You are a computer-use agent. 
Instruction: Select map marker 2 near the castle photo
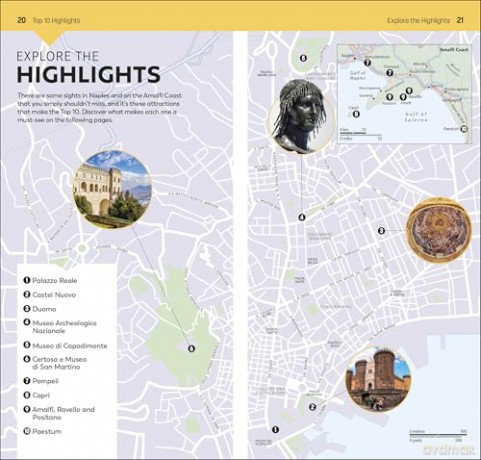pyautogui.click(x=312, y=407)
